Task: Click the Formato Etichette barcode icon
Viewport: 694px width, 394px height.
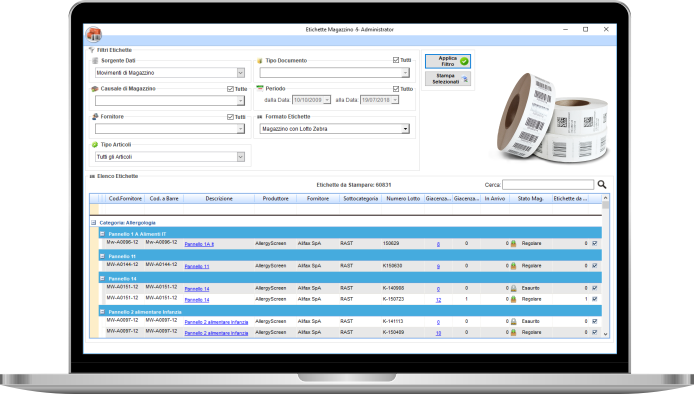Action: pos(260,117)
